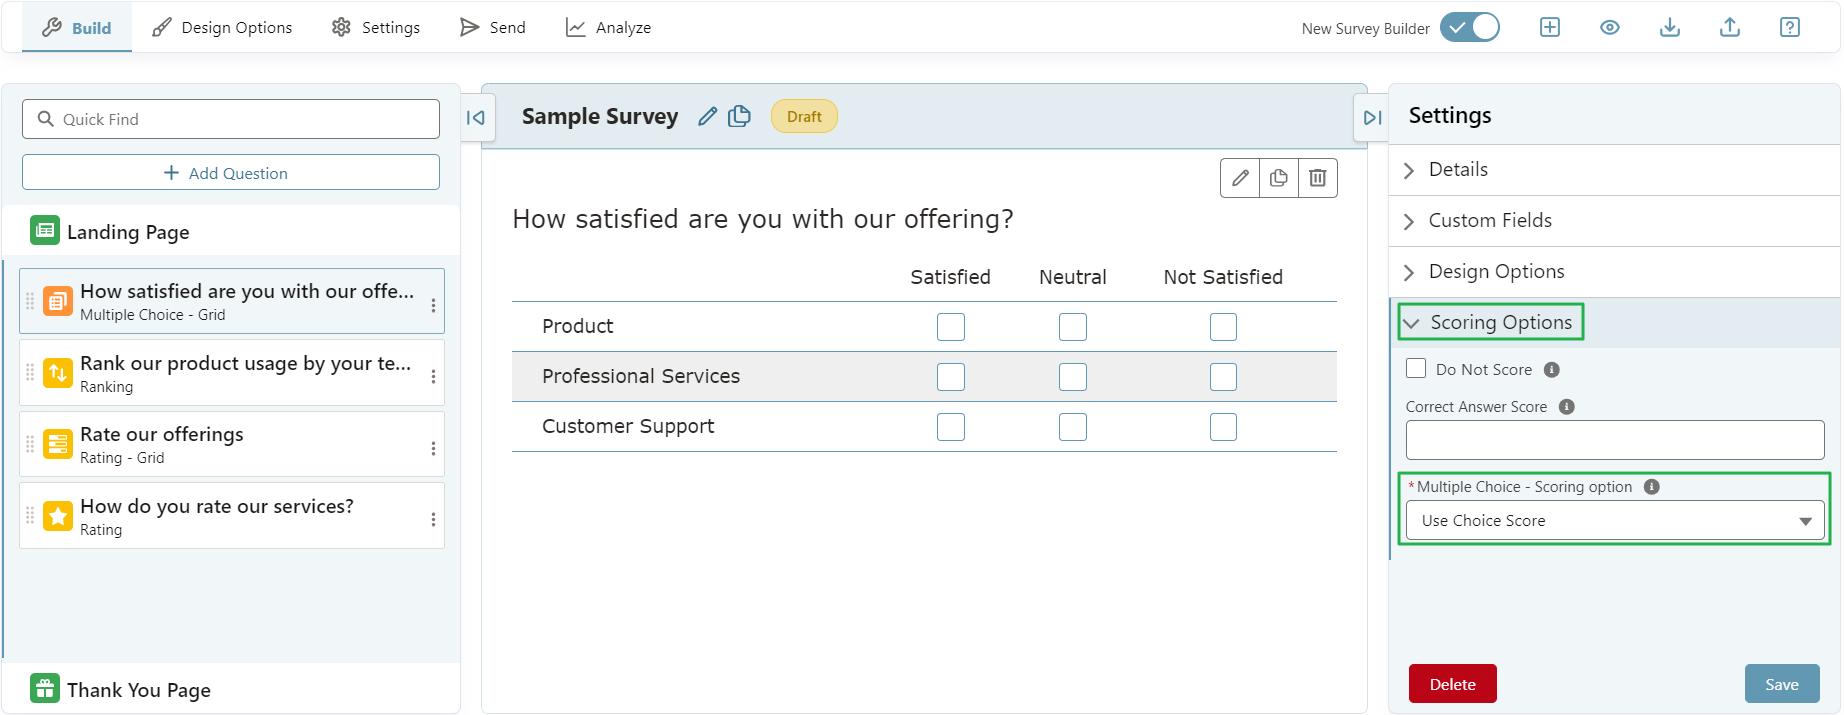
Task: Check Neutral for Professional Services row
Action: point(1073,377)
